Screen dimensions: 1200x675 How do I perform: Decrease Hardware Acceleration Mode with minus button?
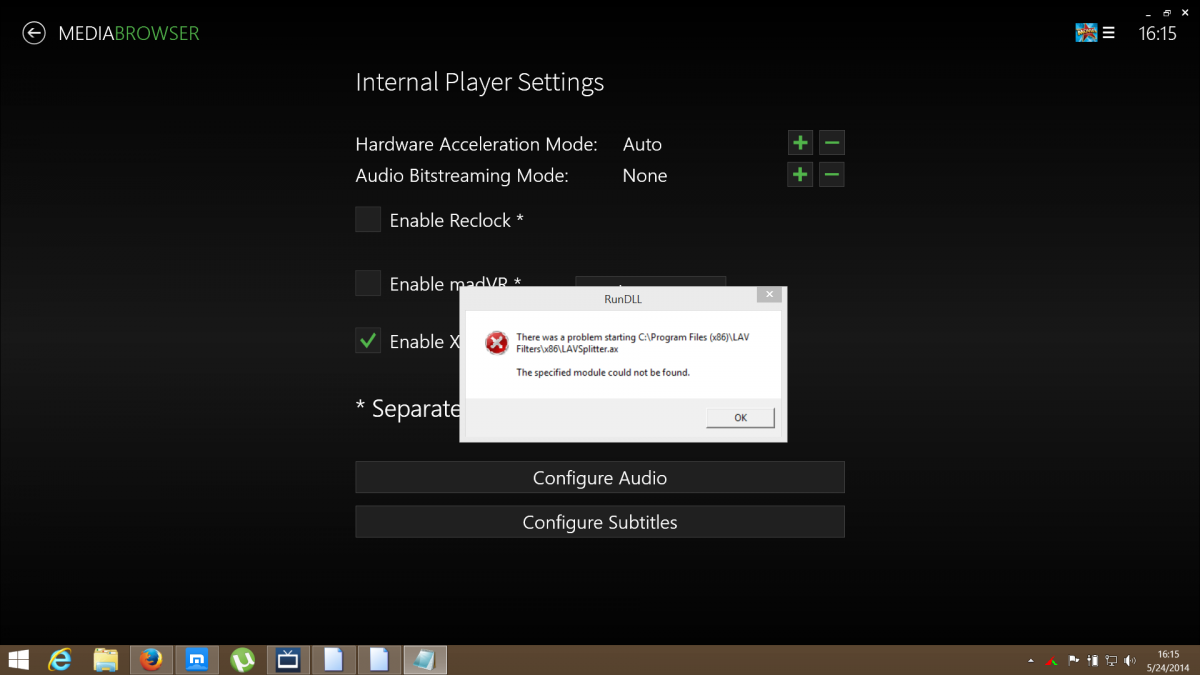[832, 143]
